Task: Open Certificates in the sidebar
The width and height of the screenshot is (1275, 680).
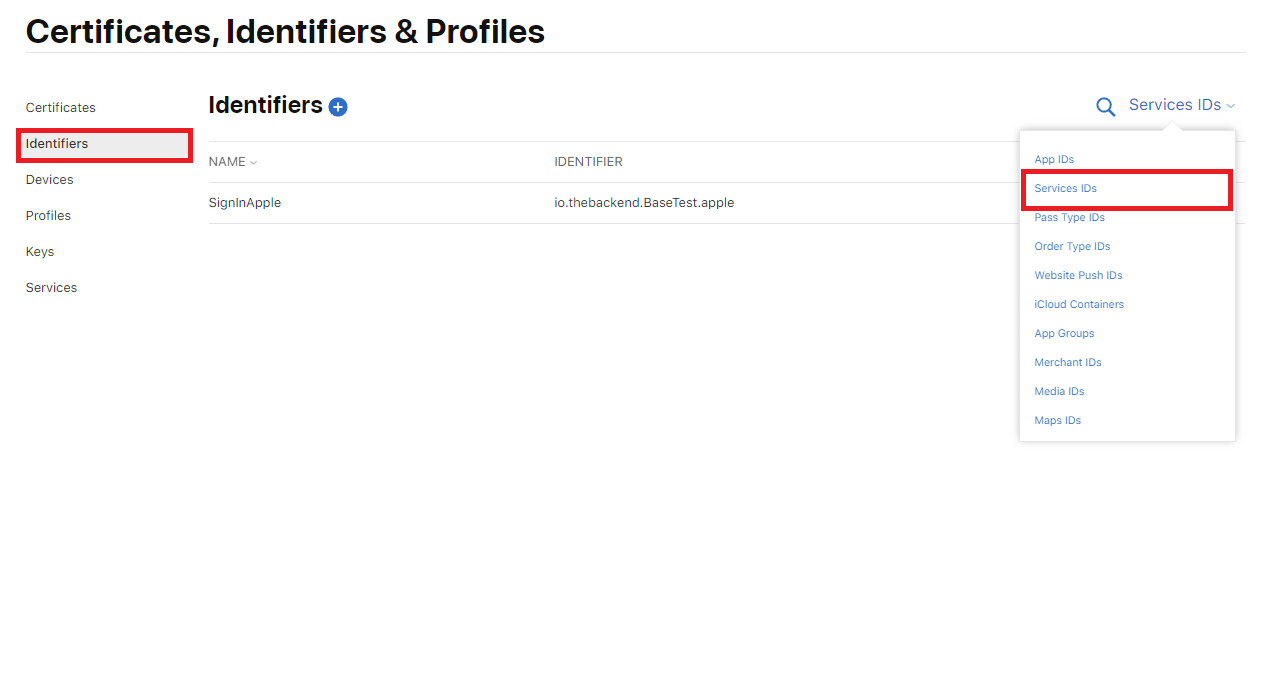Action: [x=61, y=108]
